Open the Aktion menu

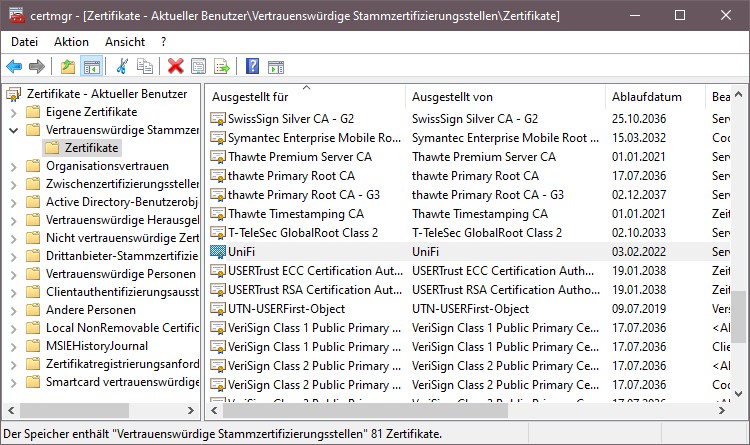point(71,42)
